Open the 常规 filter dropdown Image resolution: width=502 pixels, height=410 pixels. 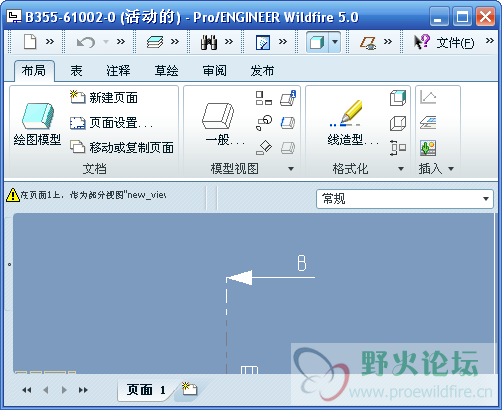point(405,199)
